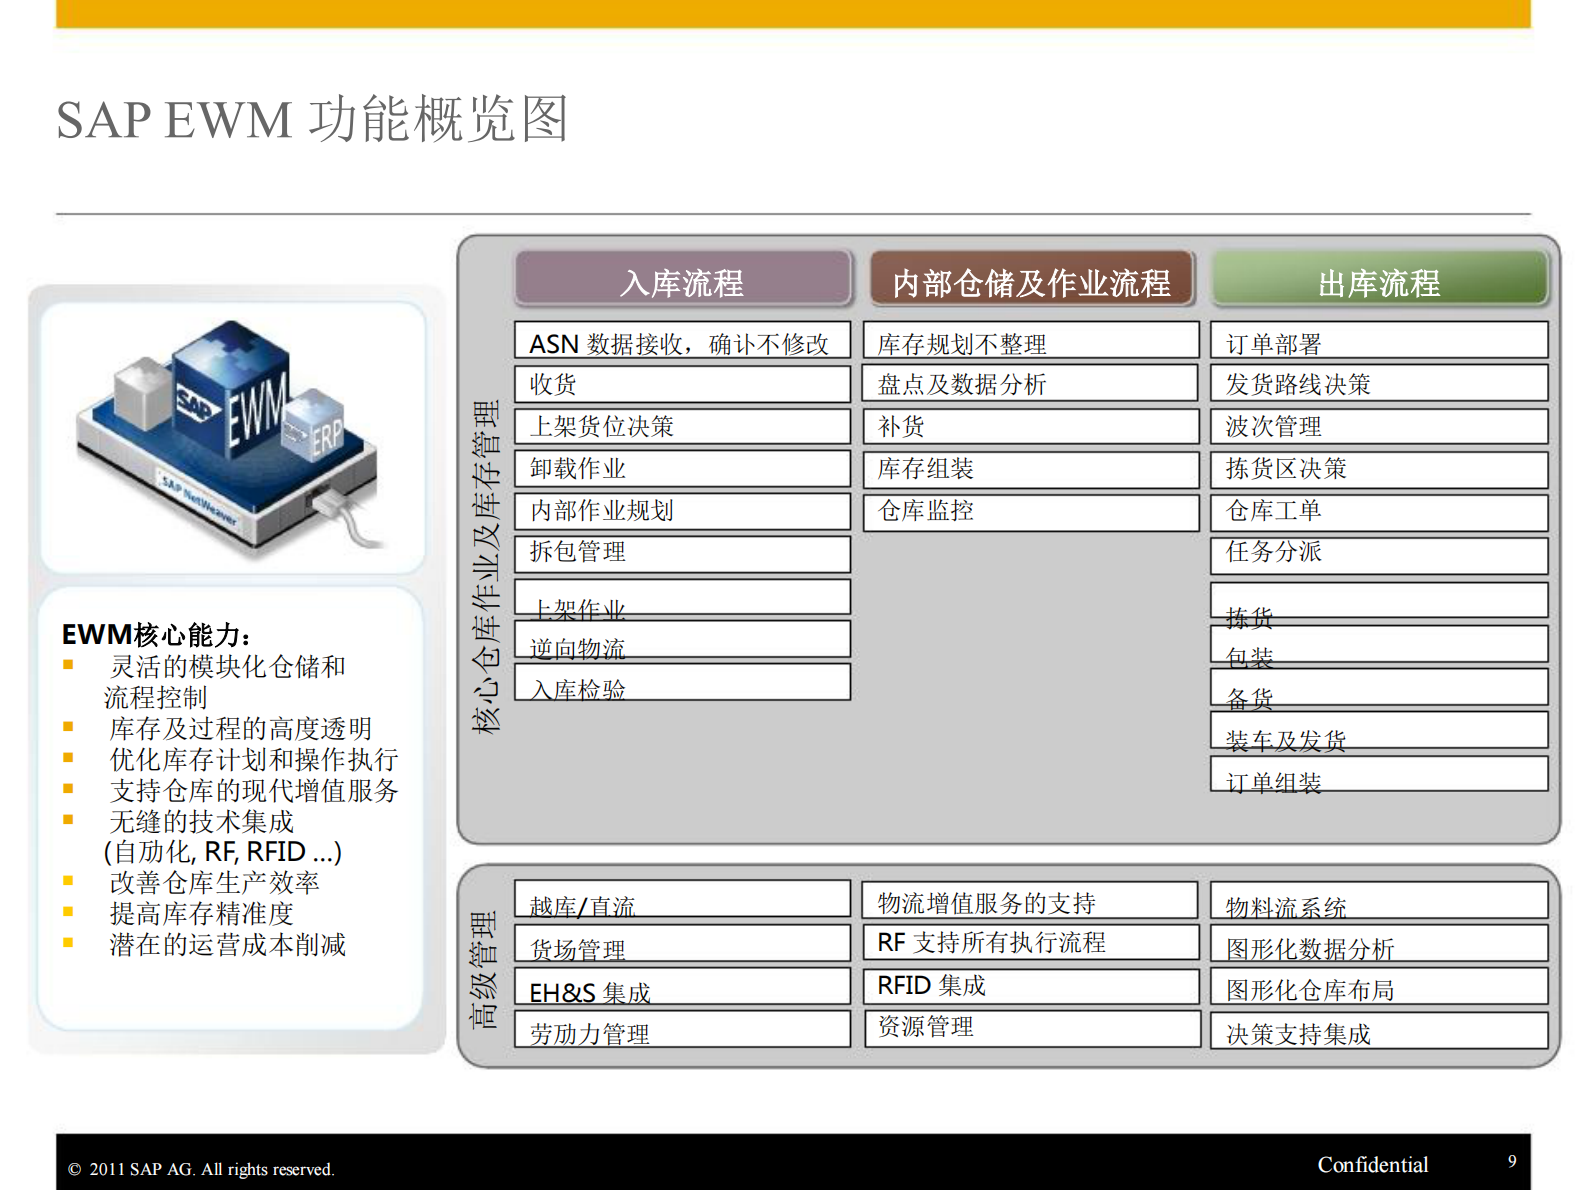This screenshot has width=1587, height=1190.
Task: Click the EWM核心能力 heading
Action: point(156,634)
